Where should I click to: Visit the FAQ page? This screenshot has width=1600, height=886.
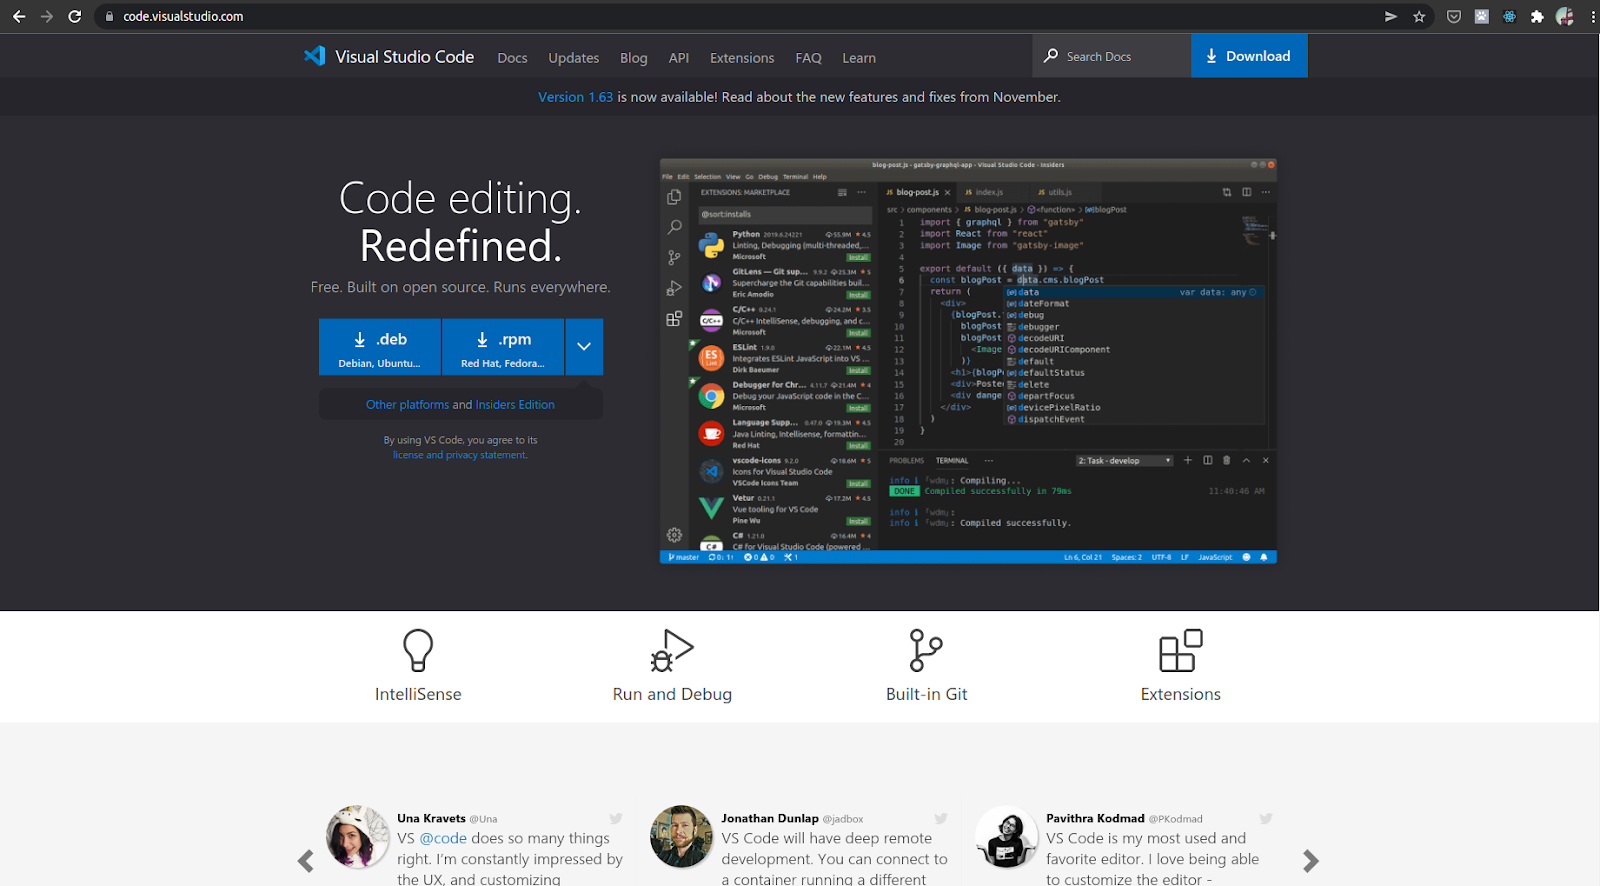pos(809,58)
